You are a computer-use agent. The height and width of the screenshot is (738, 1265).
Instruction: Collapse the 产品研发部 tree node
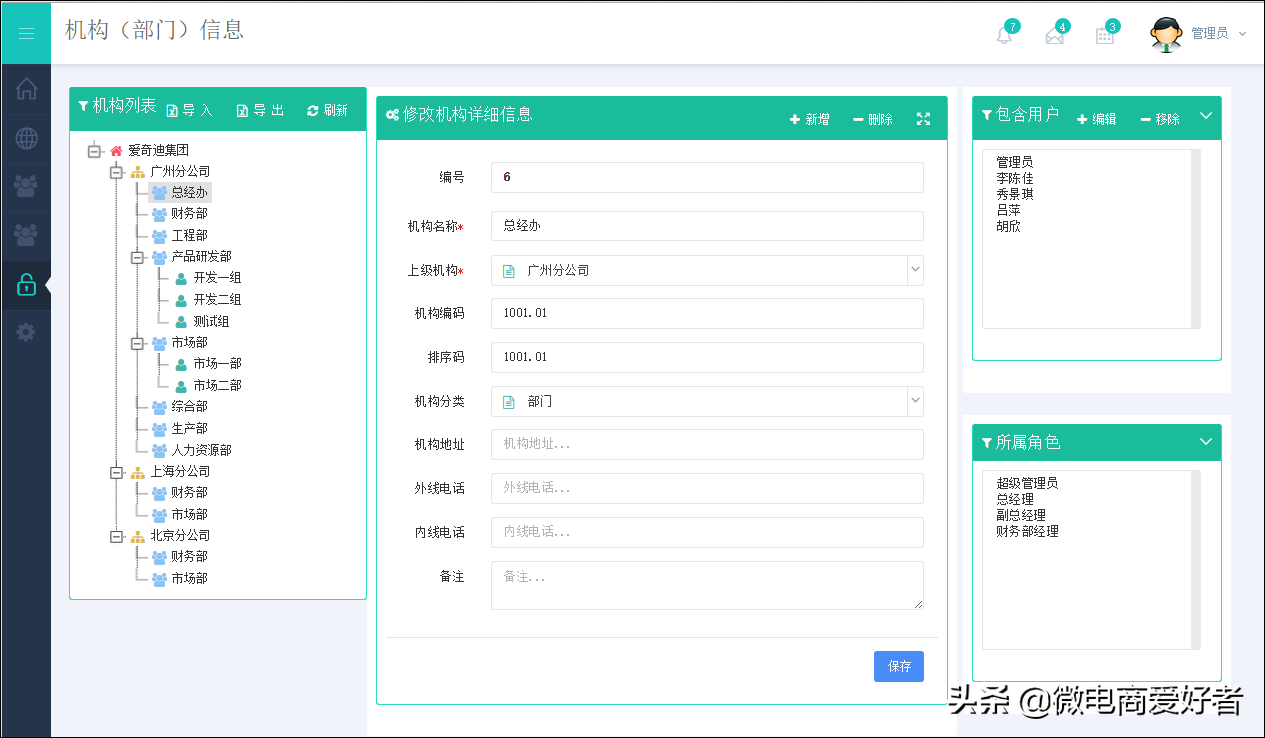point(138,257)
